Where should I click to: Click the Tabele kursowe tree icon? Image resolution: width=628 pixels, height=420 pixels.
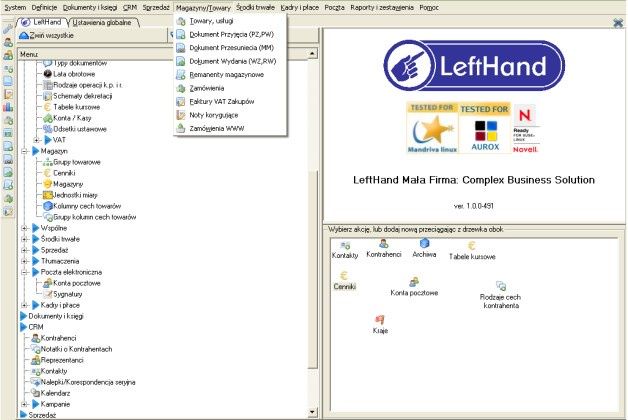pyautogui.click(x=47, y=107)
